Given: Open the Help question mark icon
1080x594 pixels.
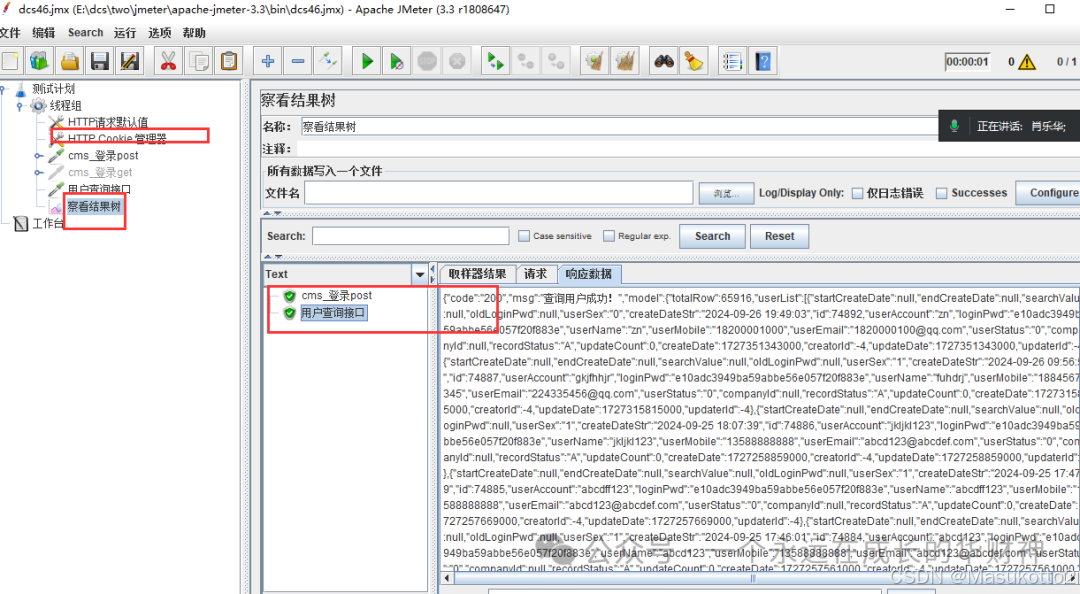Looking at the screenshot, I should pos(763,61).
